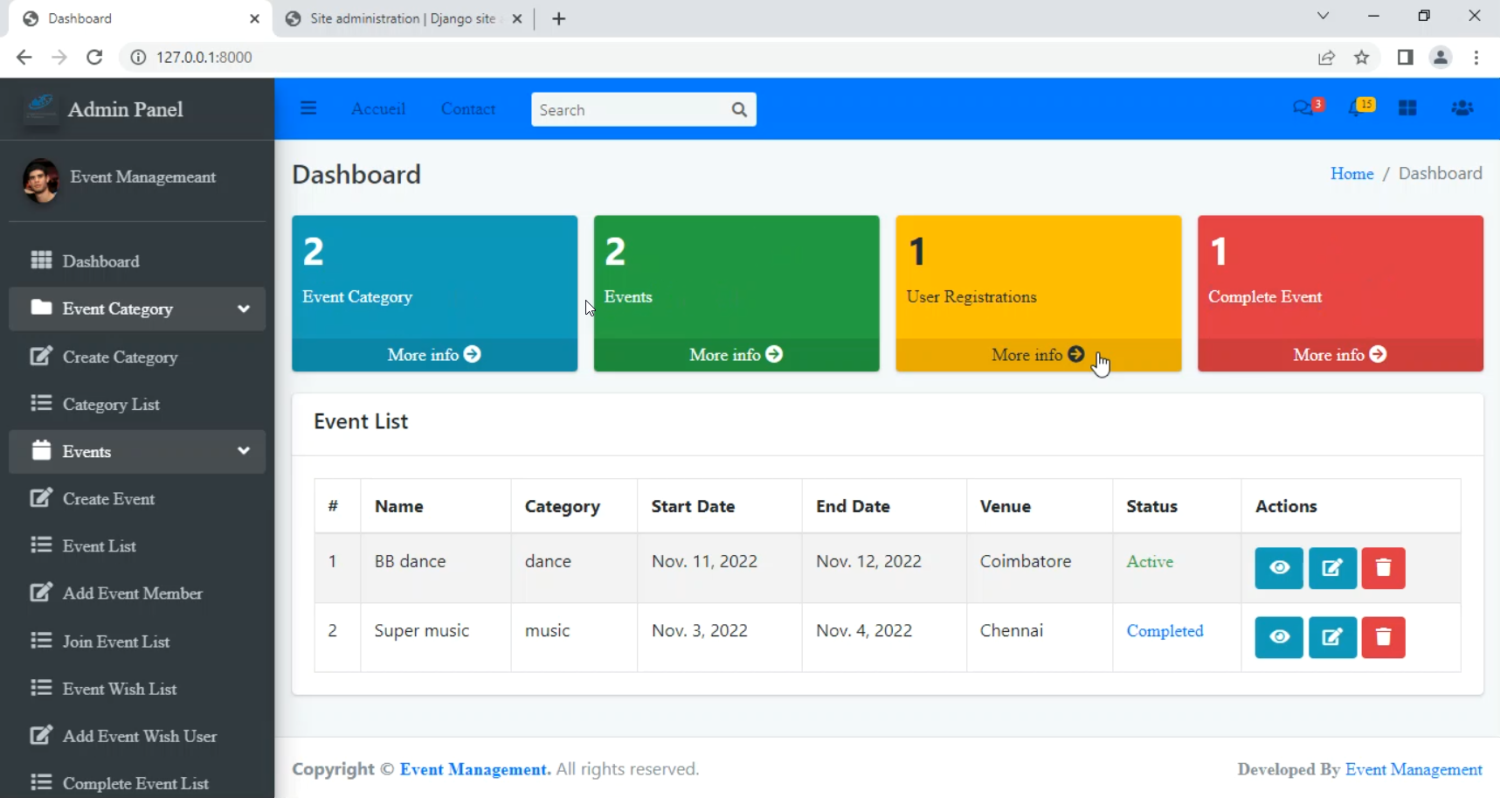This screenshot has width=1500, height=798.
Task: Delete the Super music event
Action: [x=1383, y=637]
